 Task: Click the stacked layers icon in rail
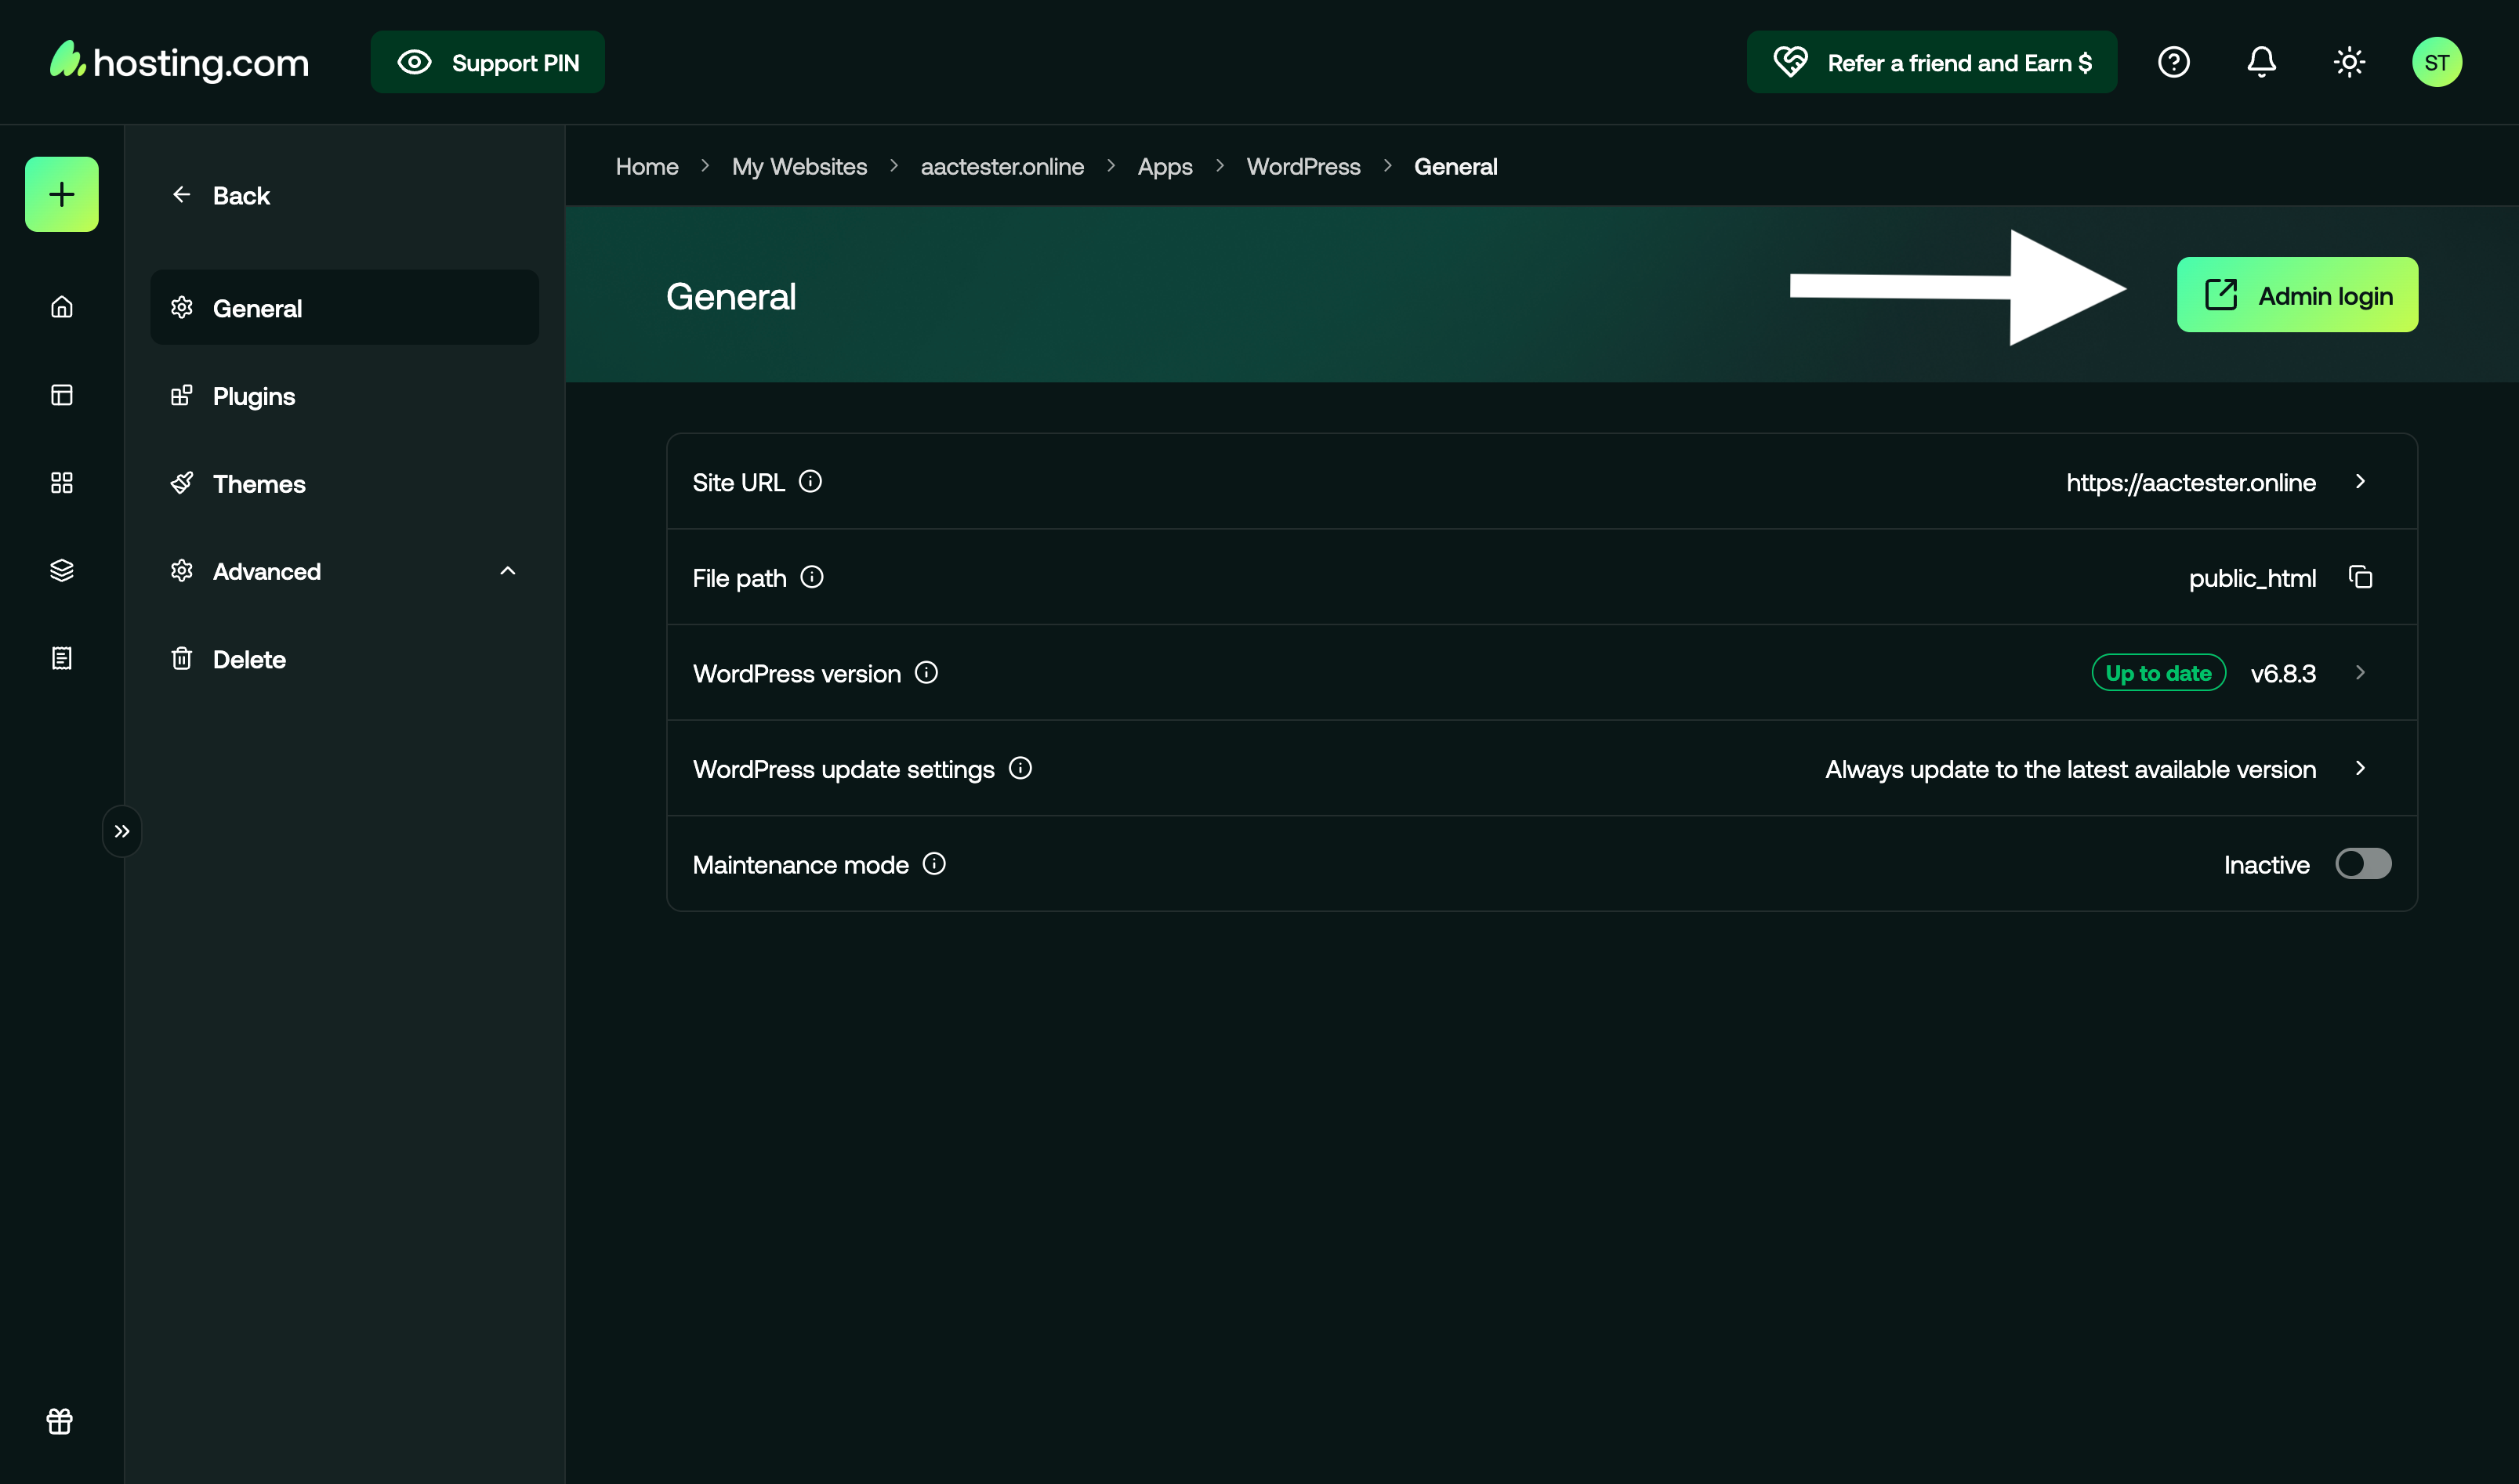click(61, 570)
